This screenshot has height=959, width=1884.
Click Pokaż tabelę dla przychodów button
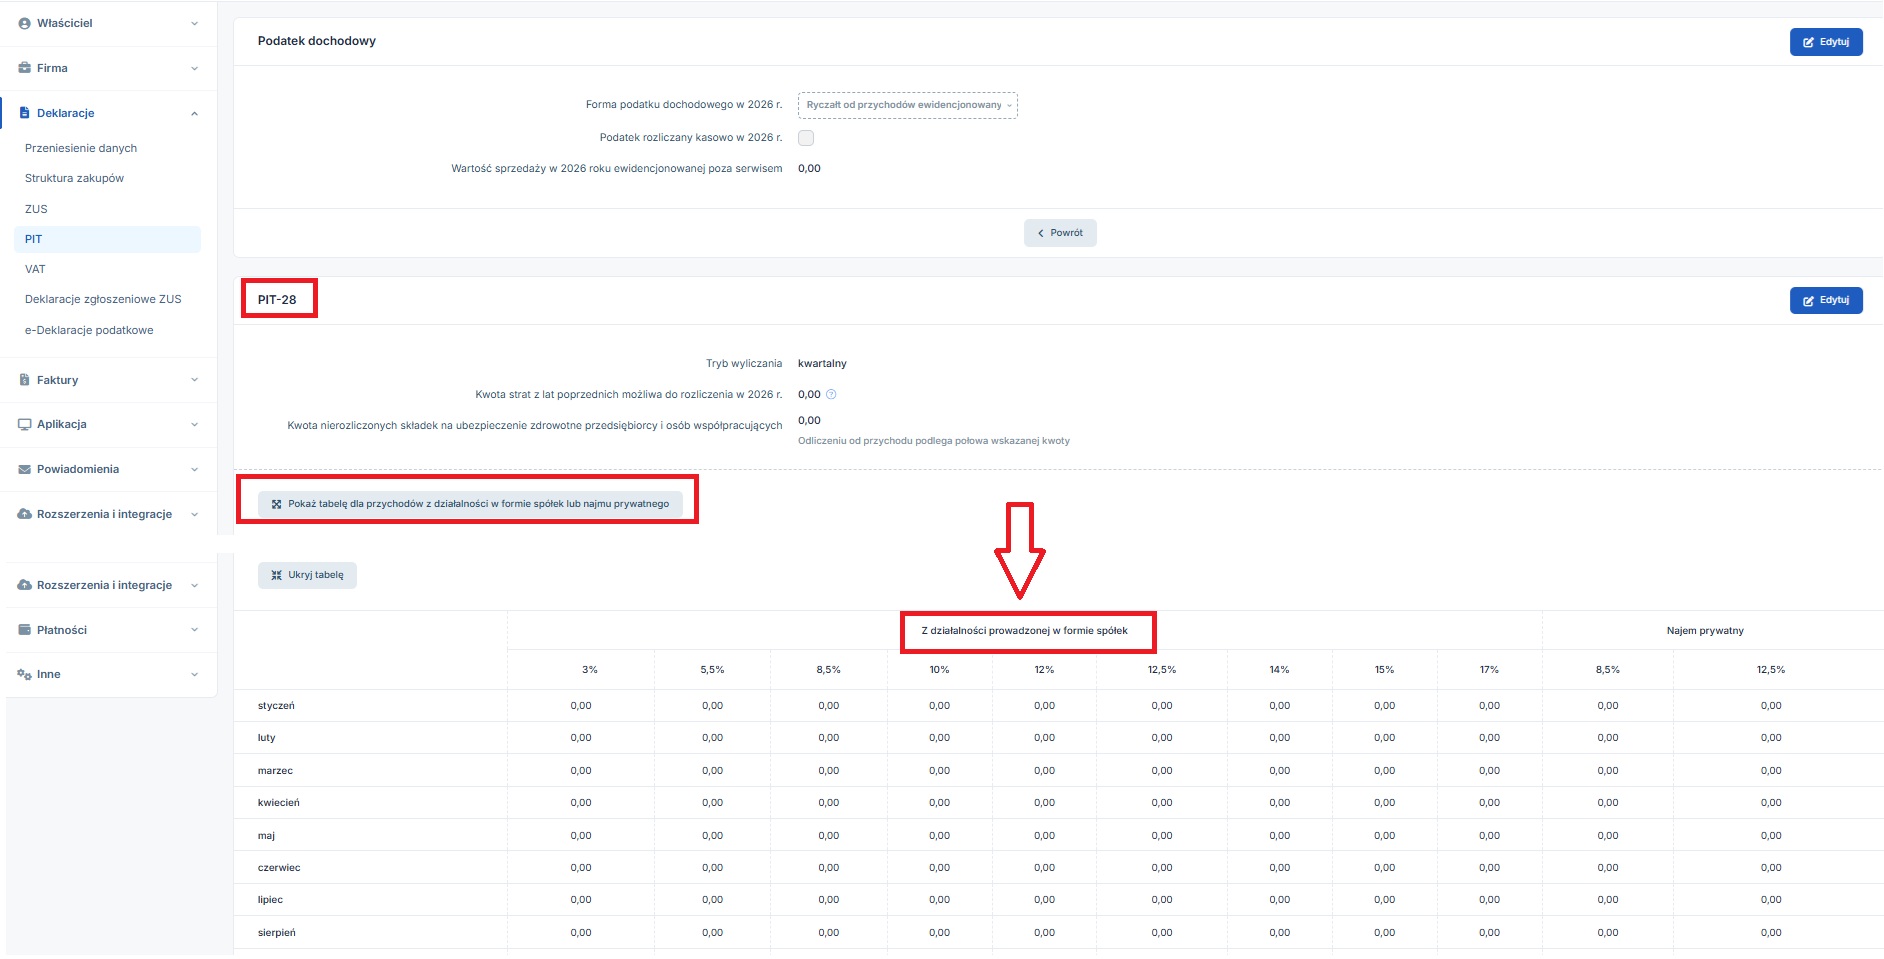click(470, 504)
